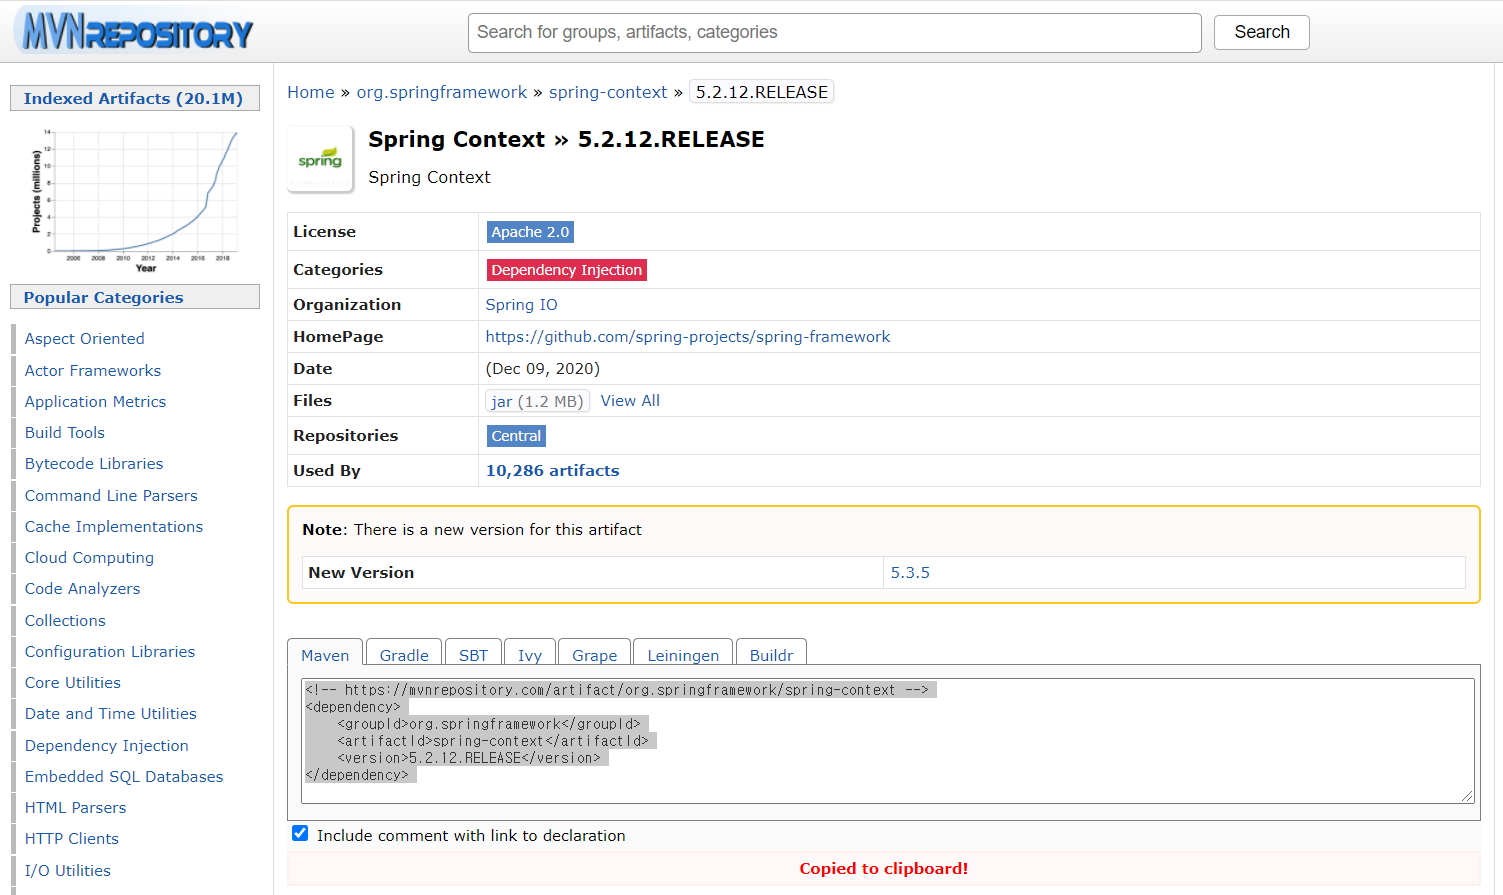Click the Dec 09, 2020 date value
This screenshot has height=895, width=1503.
click(x=543, y=369)
